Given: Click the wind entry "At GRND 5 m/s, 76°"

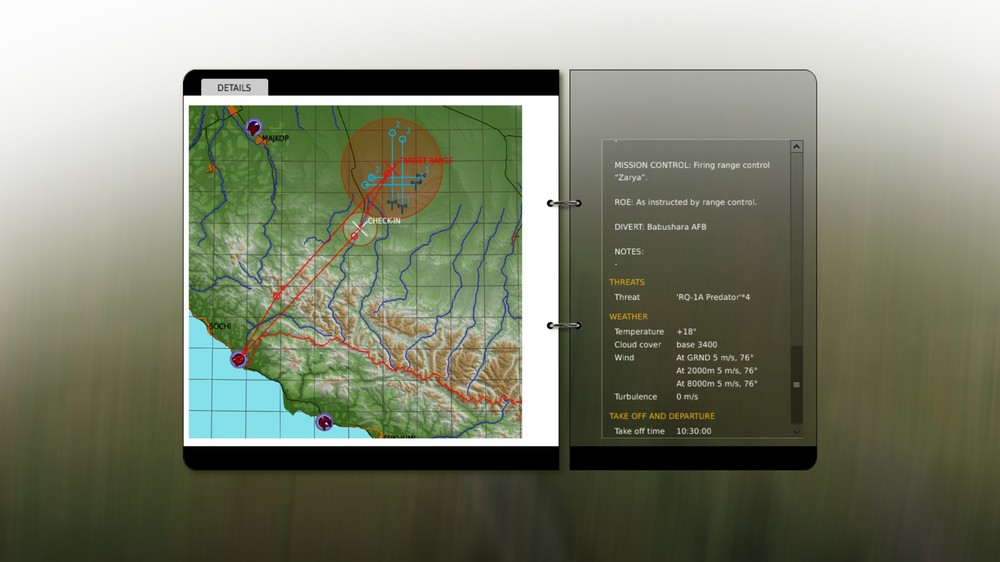Looking at the screenshot, I should coord(715,357).
